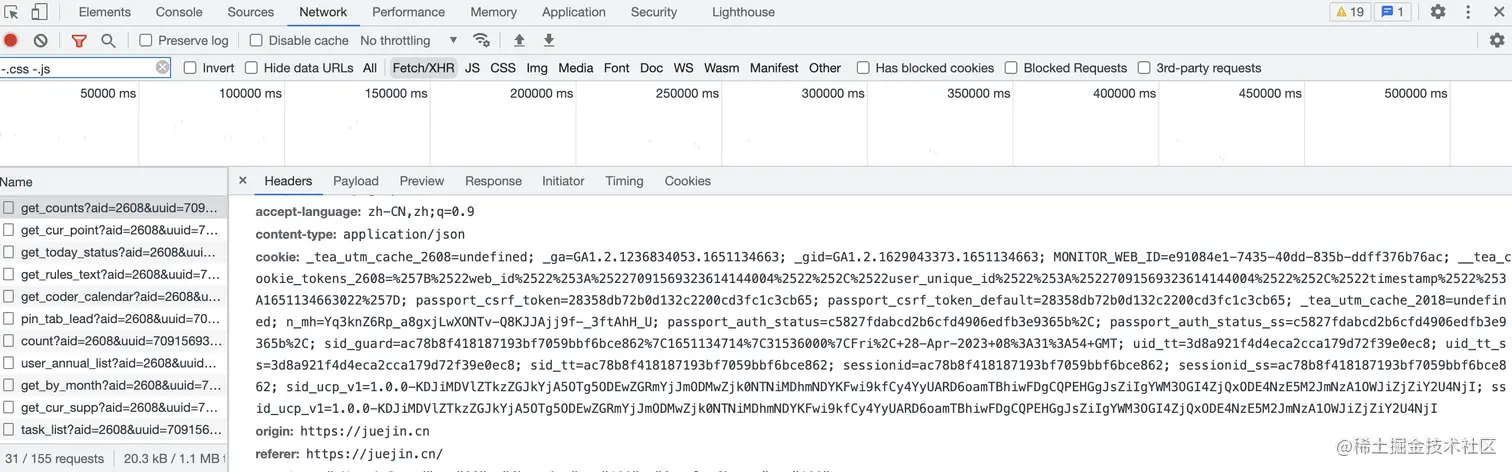Enable Disable cache checkbox
This screenshot has width=1512, height=472.
coord(256,40)
